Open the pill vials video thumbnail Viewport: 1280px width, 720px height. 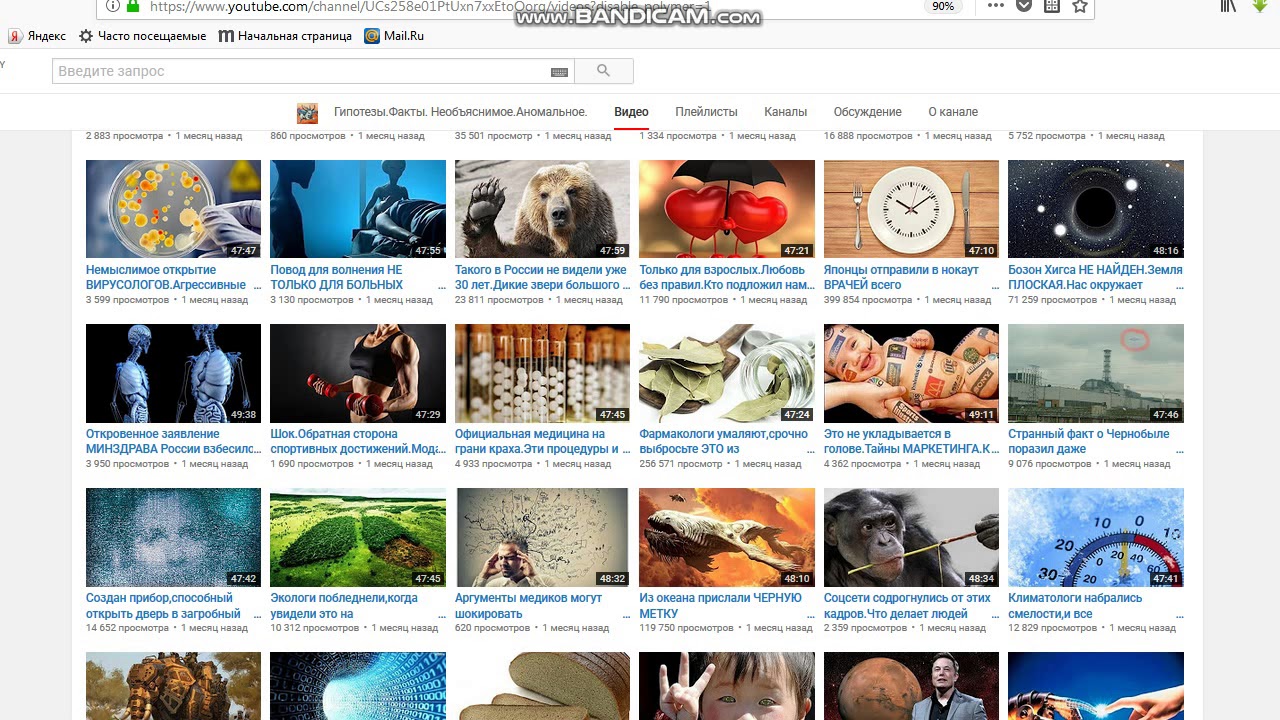pos(542,373)
